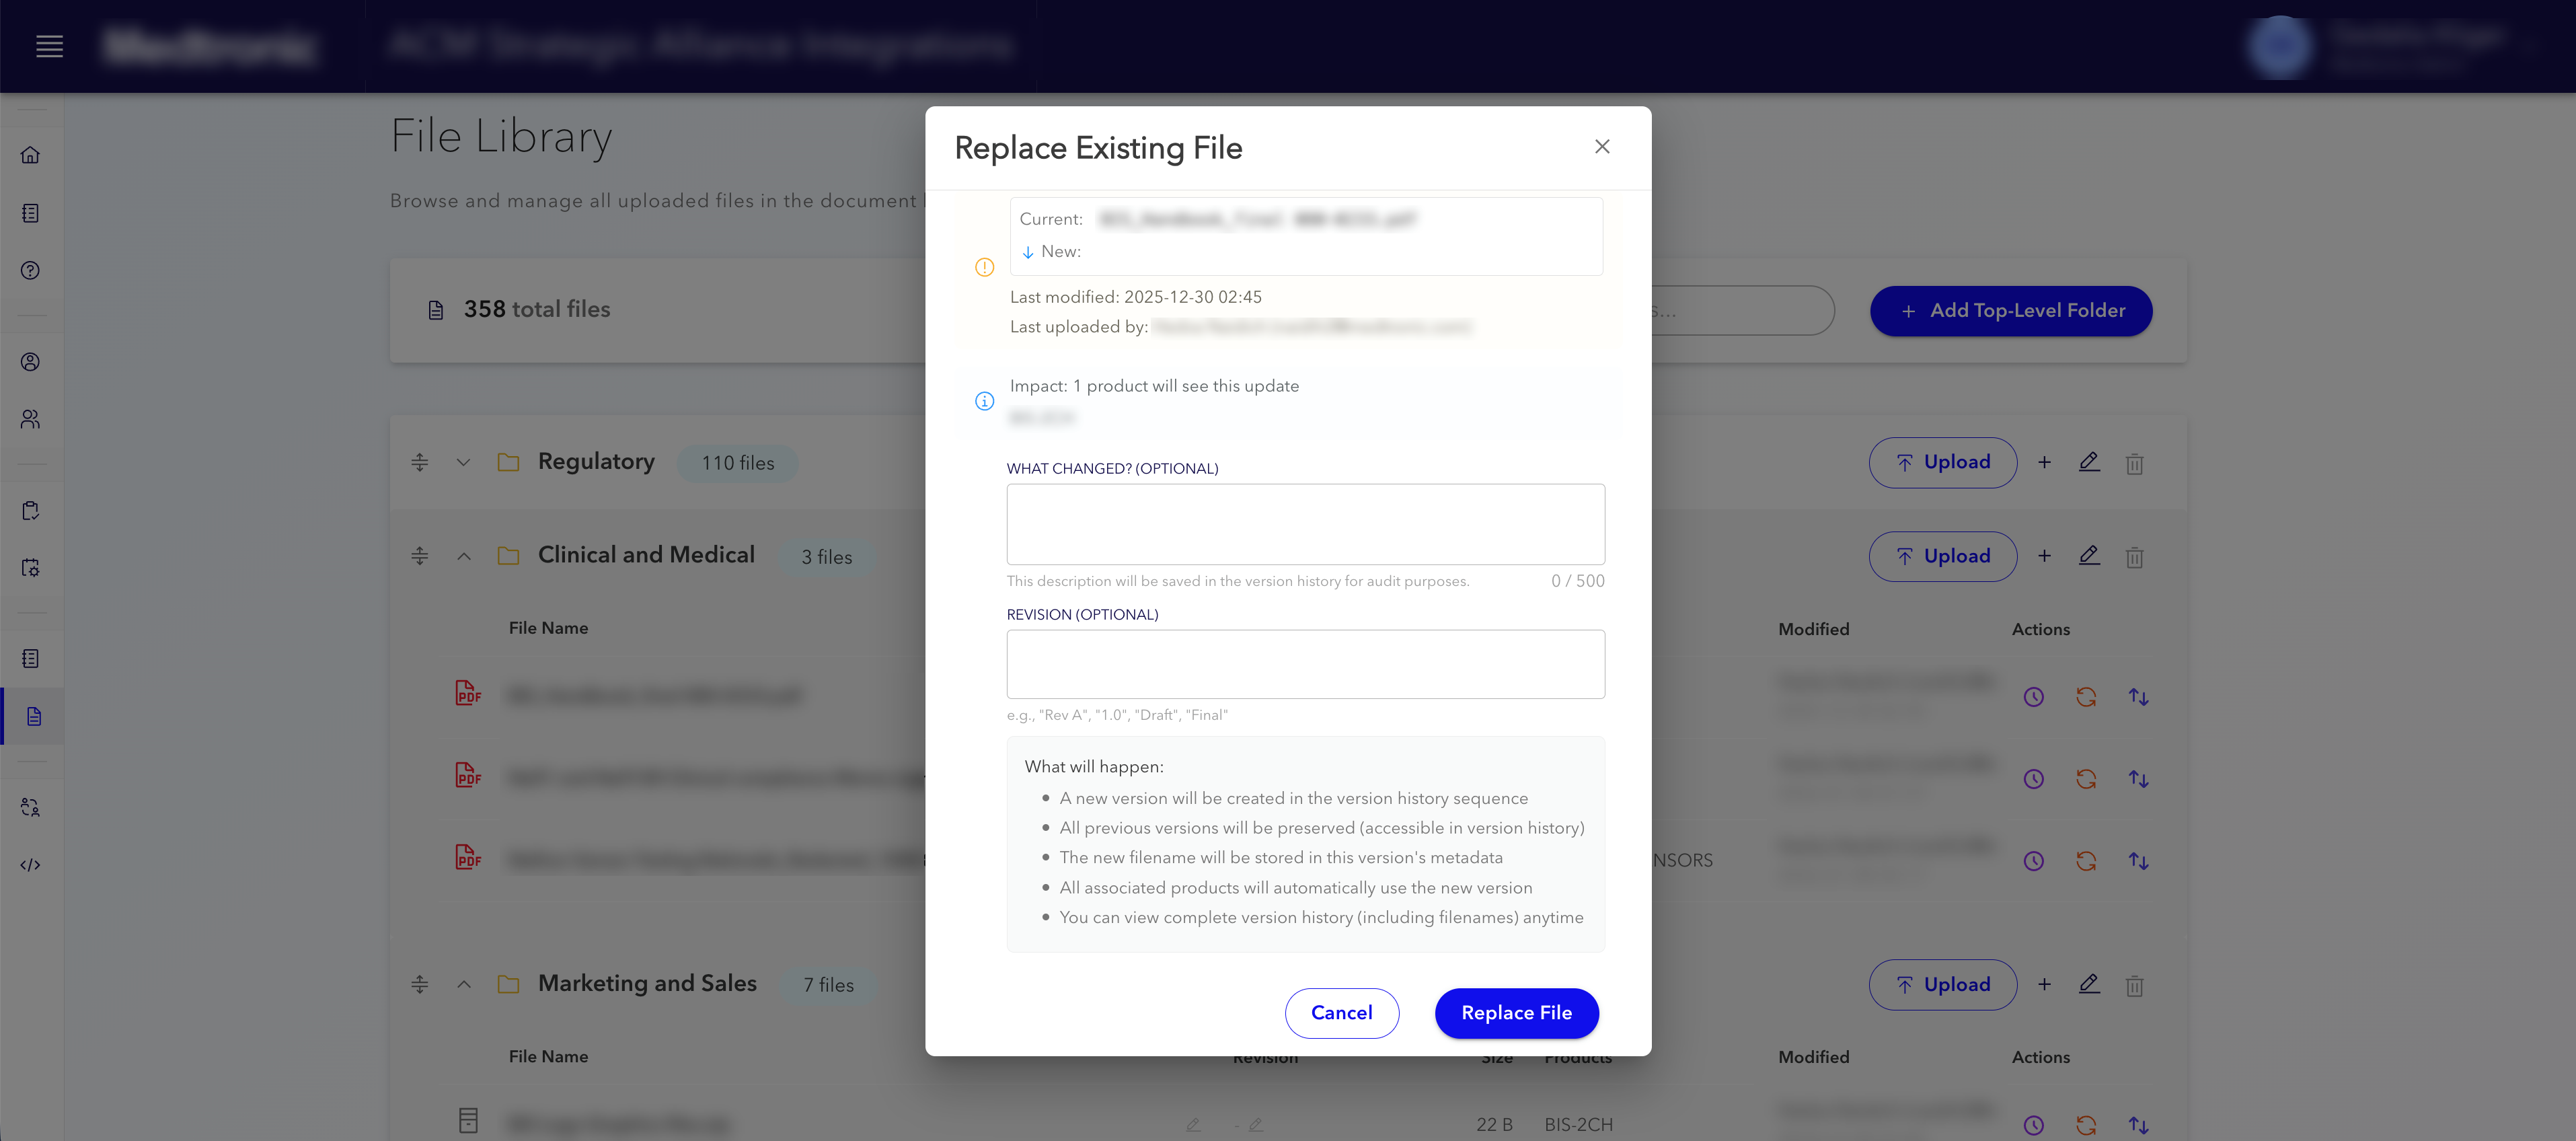
Task: Click the Replace File button
Action: (1516, 1013)
